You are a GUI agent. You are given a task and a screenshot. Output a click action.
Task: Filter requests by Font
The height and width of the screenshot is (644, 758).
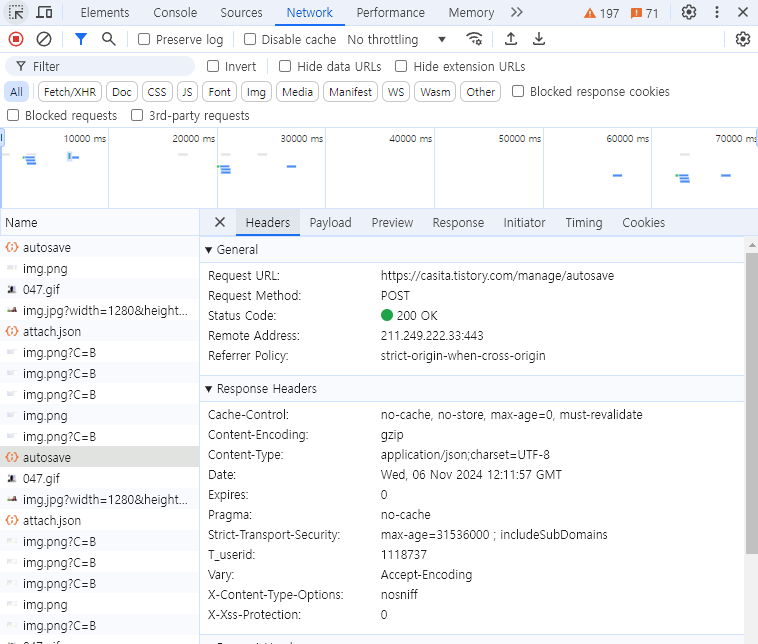pyautogui.click(x=219, y=92)
